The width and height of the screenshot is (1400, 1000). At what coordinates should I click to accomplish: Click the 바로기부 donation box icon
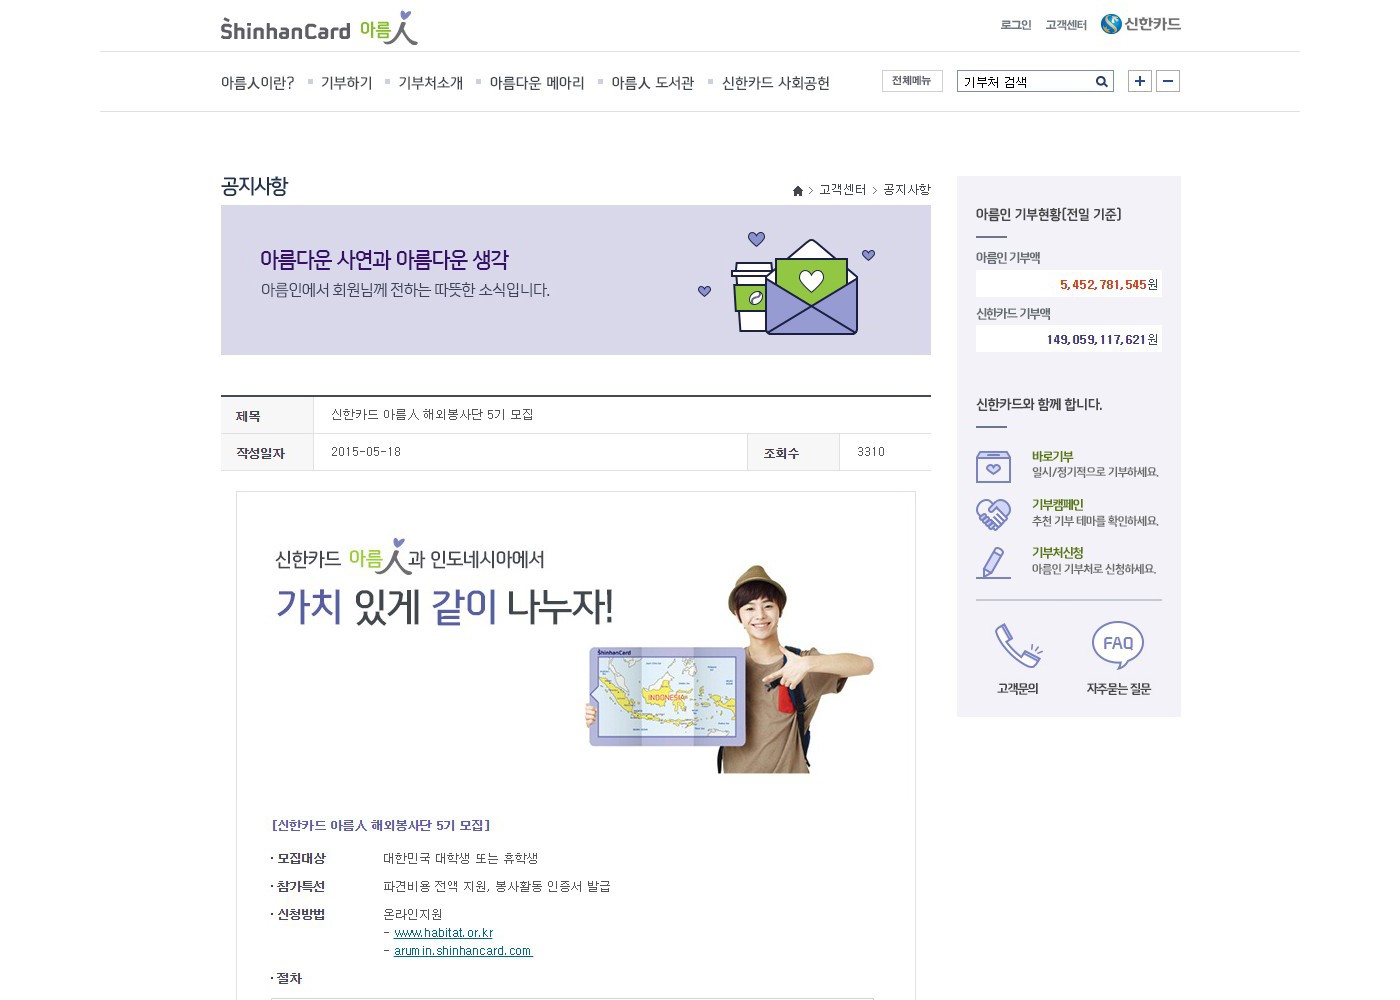(x=993, y=466)
